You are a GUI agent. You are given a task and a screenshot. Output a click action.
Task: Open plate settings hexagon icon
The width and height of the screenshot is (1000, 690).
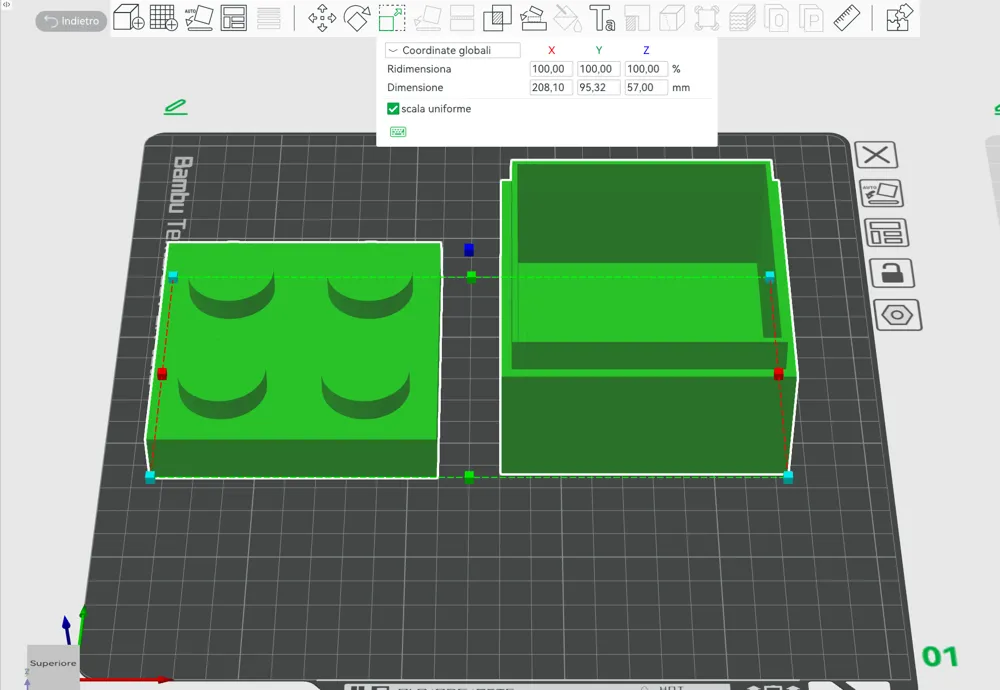(x=898, y=314)
